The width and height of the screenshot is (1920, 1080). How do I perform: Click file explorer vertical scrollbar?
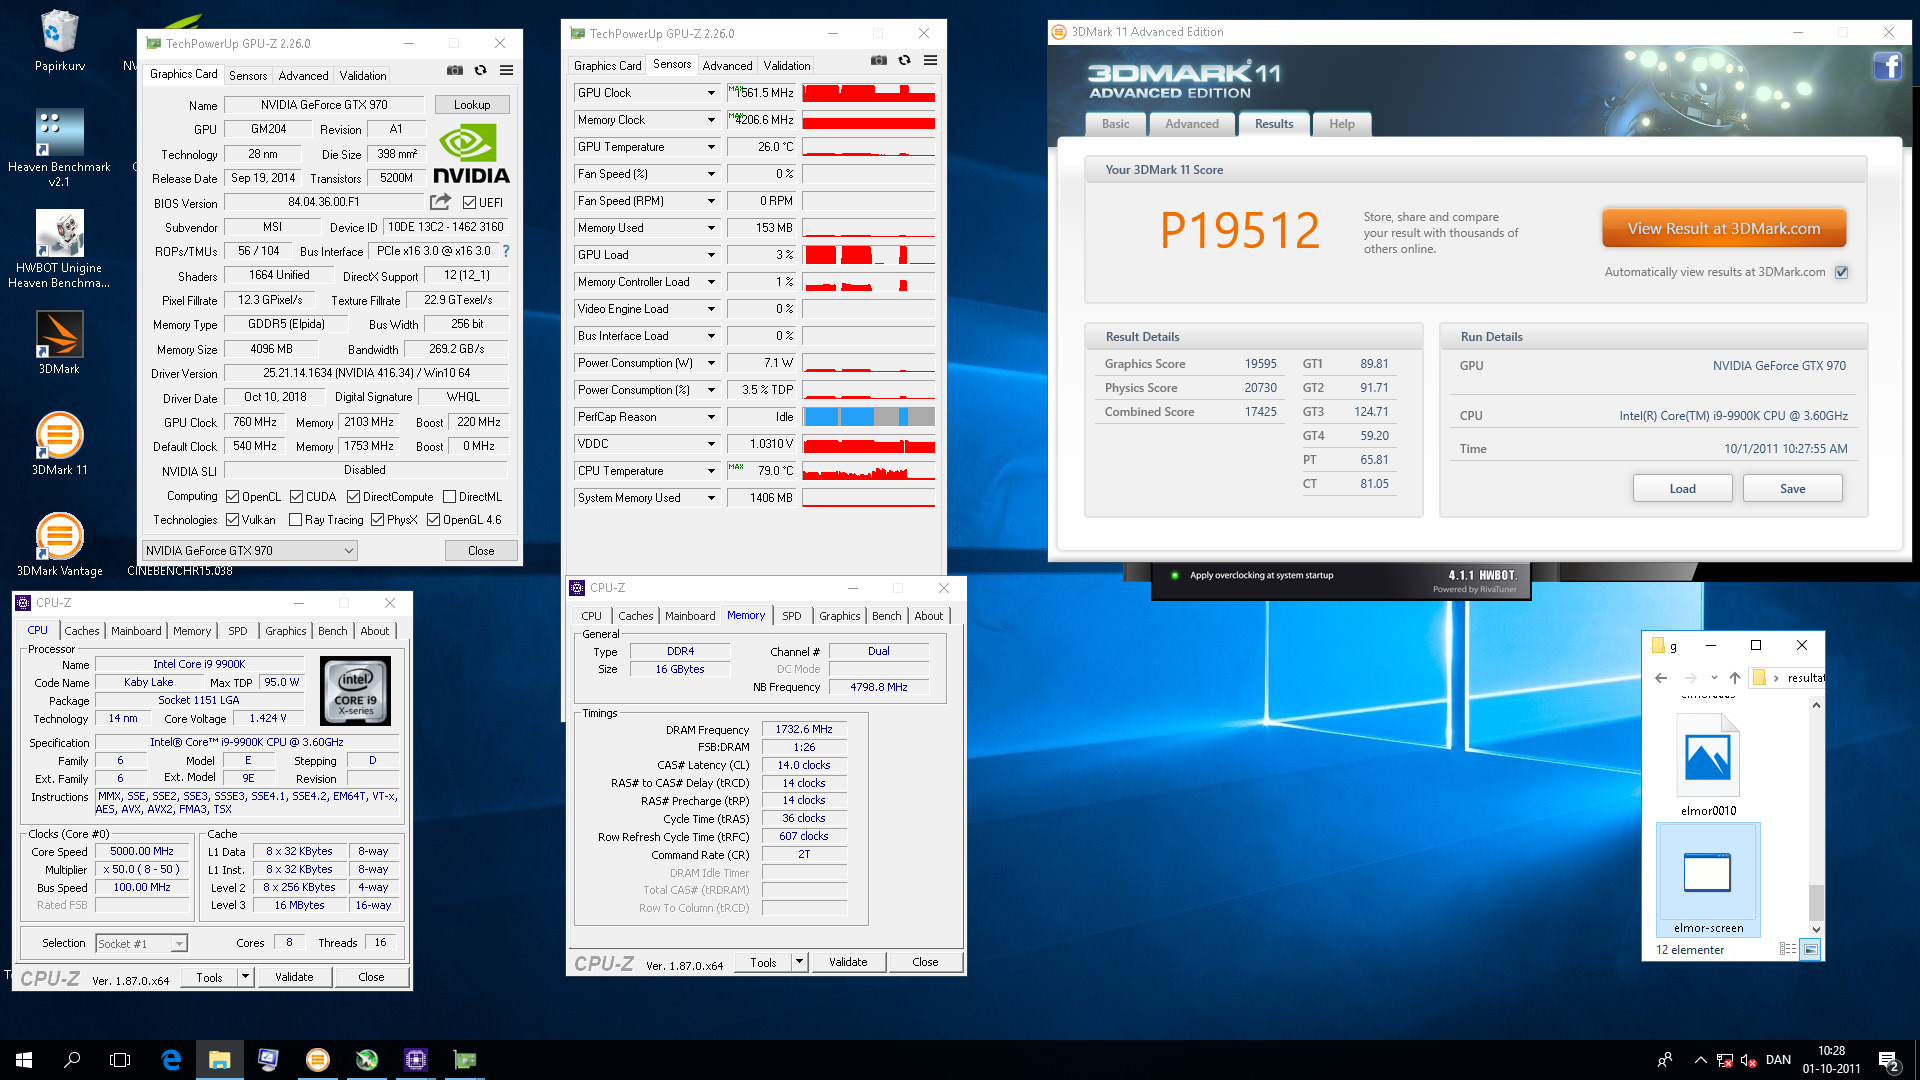coord(1816,816)
